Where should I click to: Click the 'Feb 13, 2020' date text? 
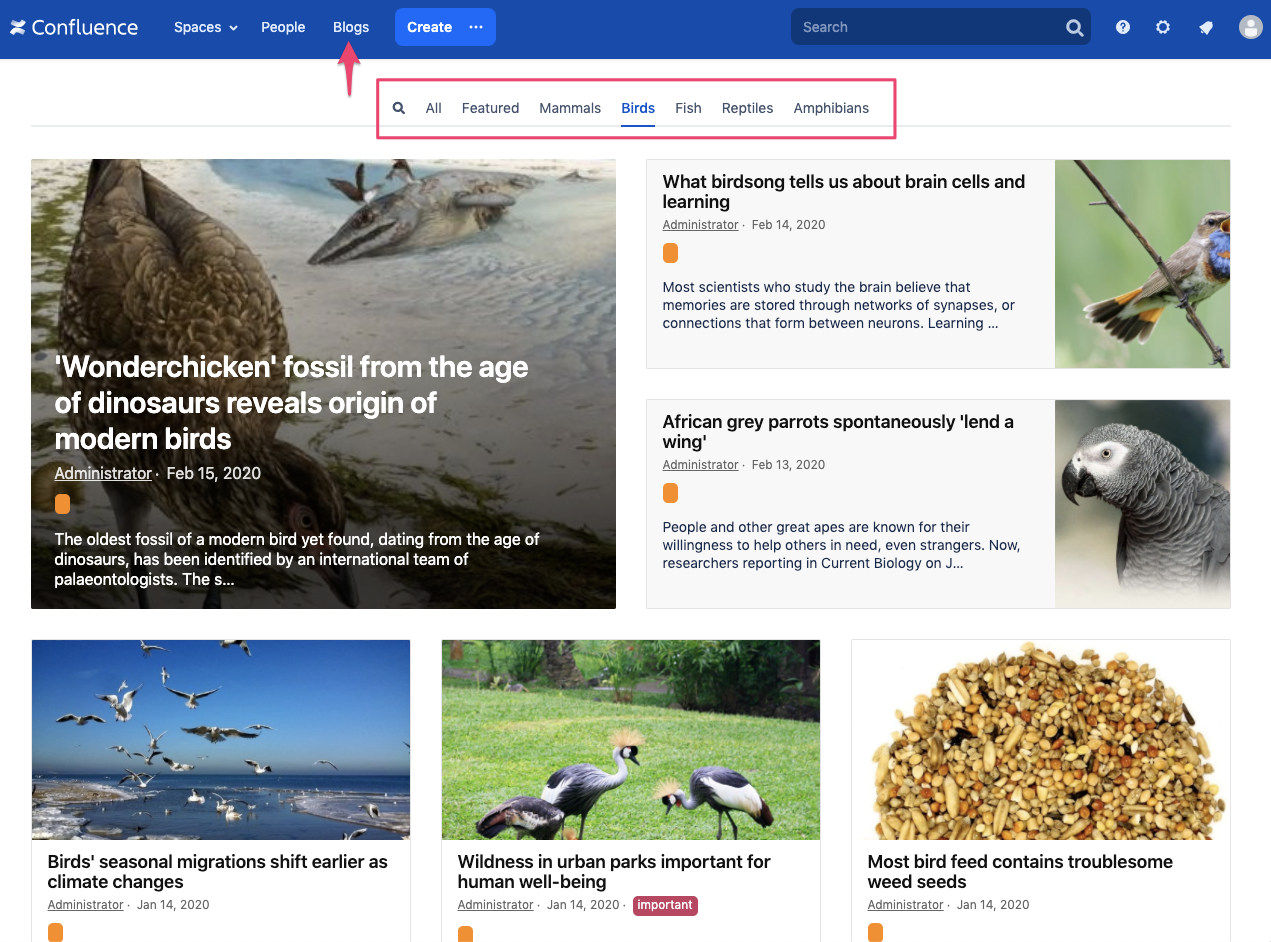[788, 465]
